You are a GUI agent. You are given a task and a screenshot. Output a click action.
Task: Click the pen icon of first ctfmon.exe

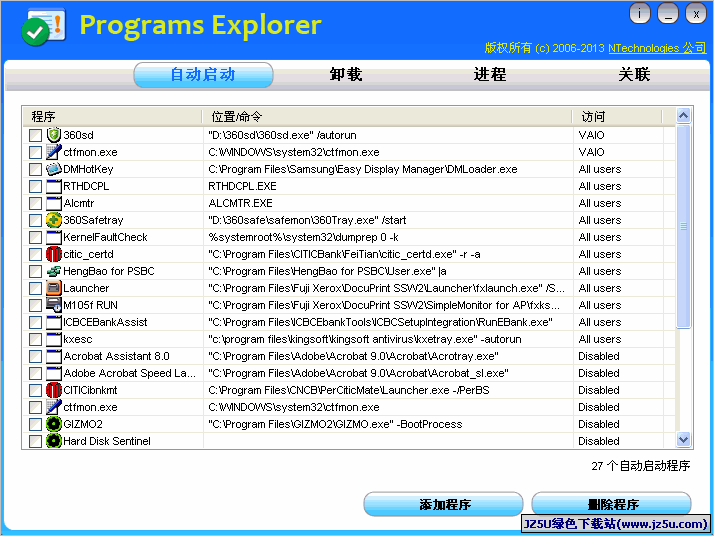coord(54,152)
